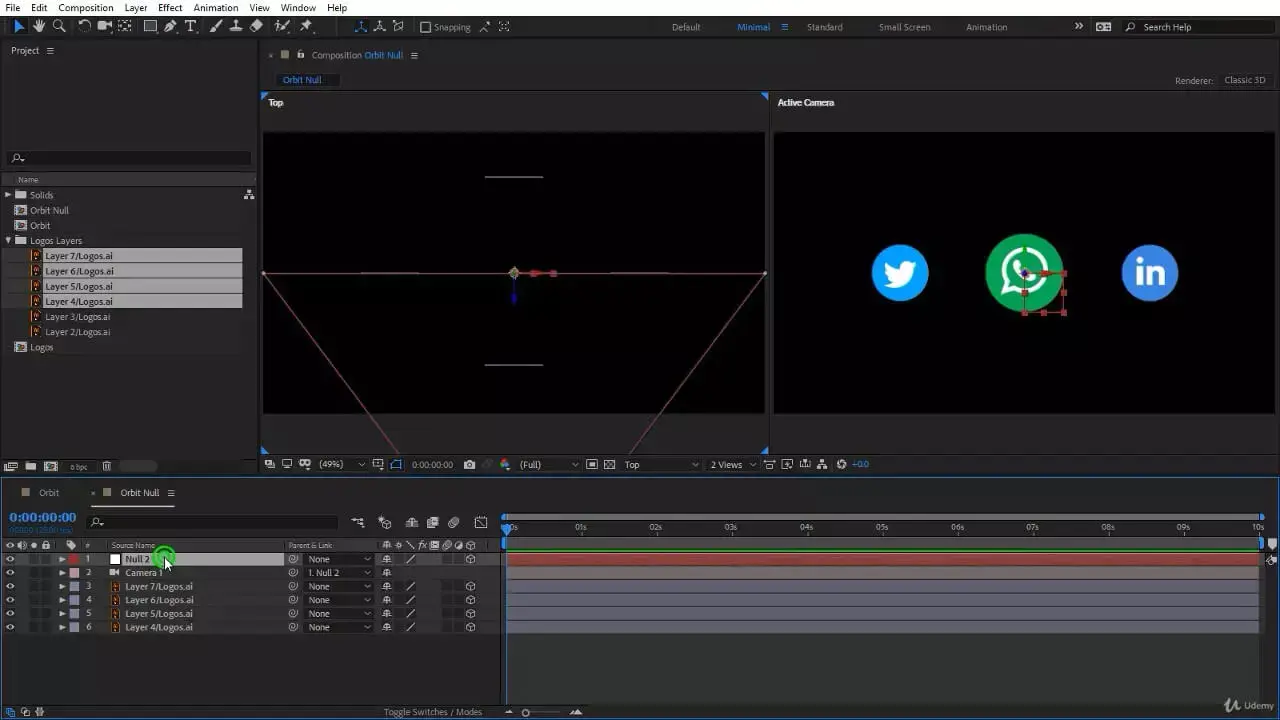
Task: Select the Clone Stamp tool
Action: [x=236, y=26]
